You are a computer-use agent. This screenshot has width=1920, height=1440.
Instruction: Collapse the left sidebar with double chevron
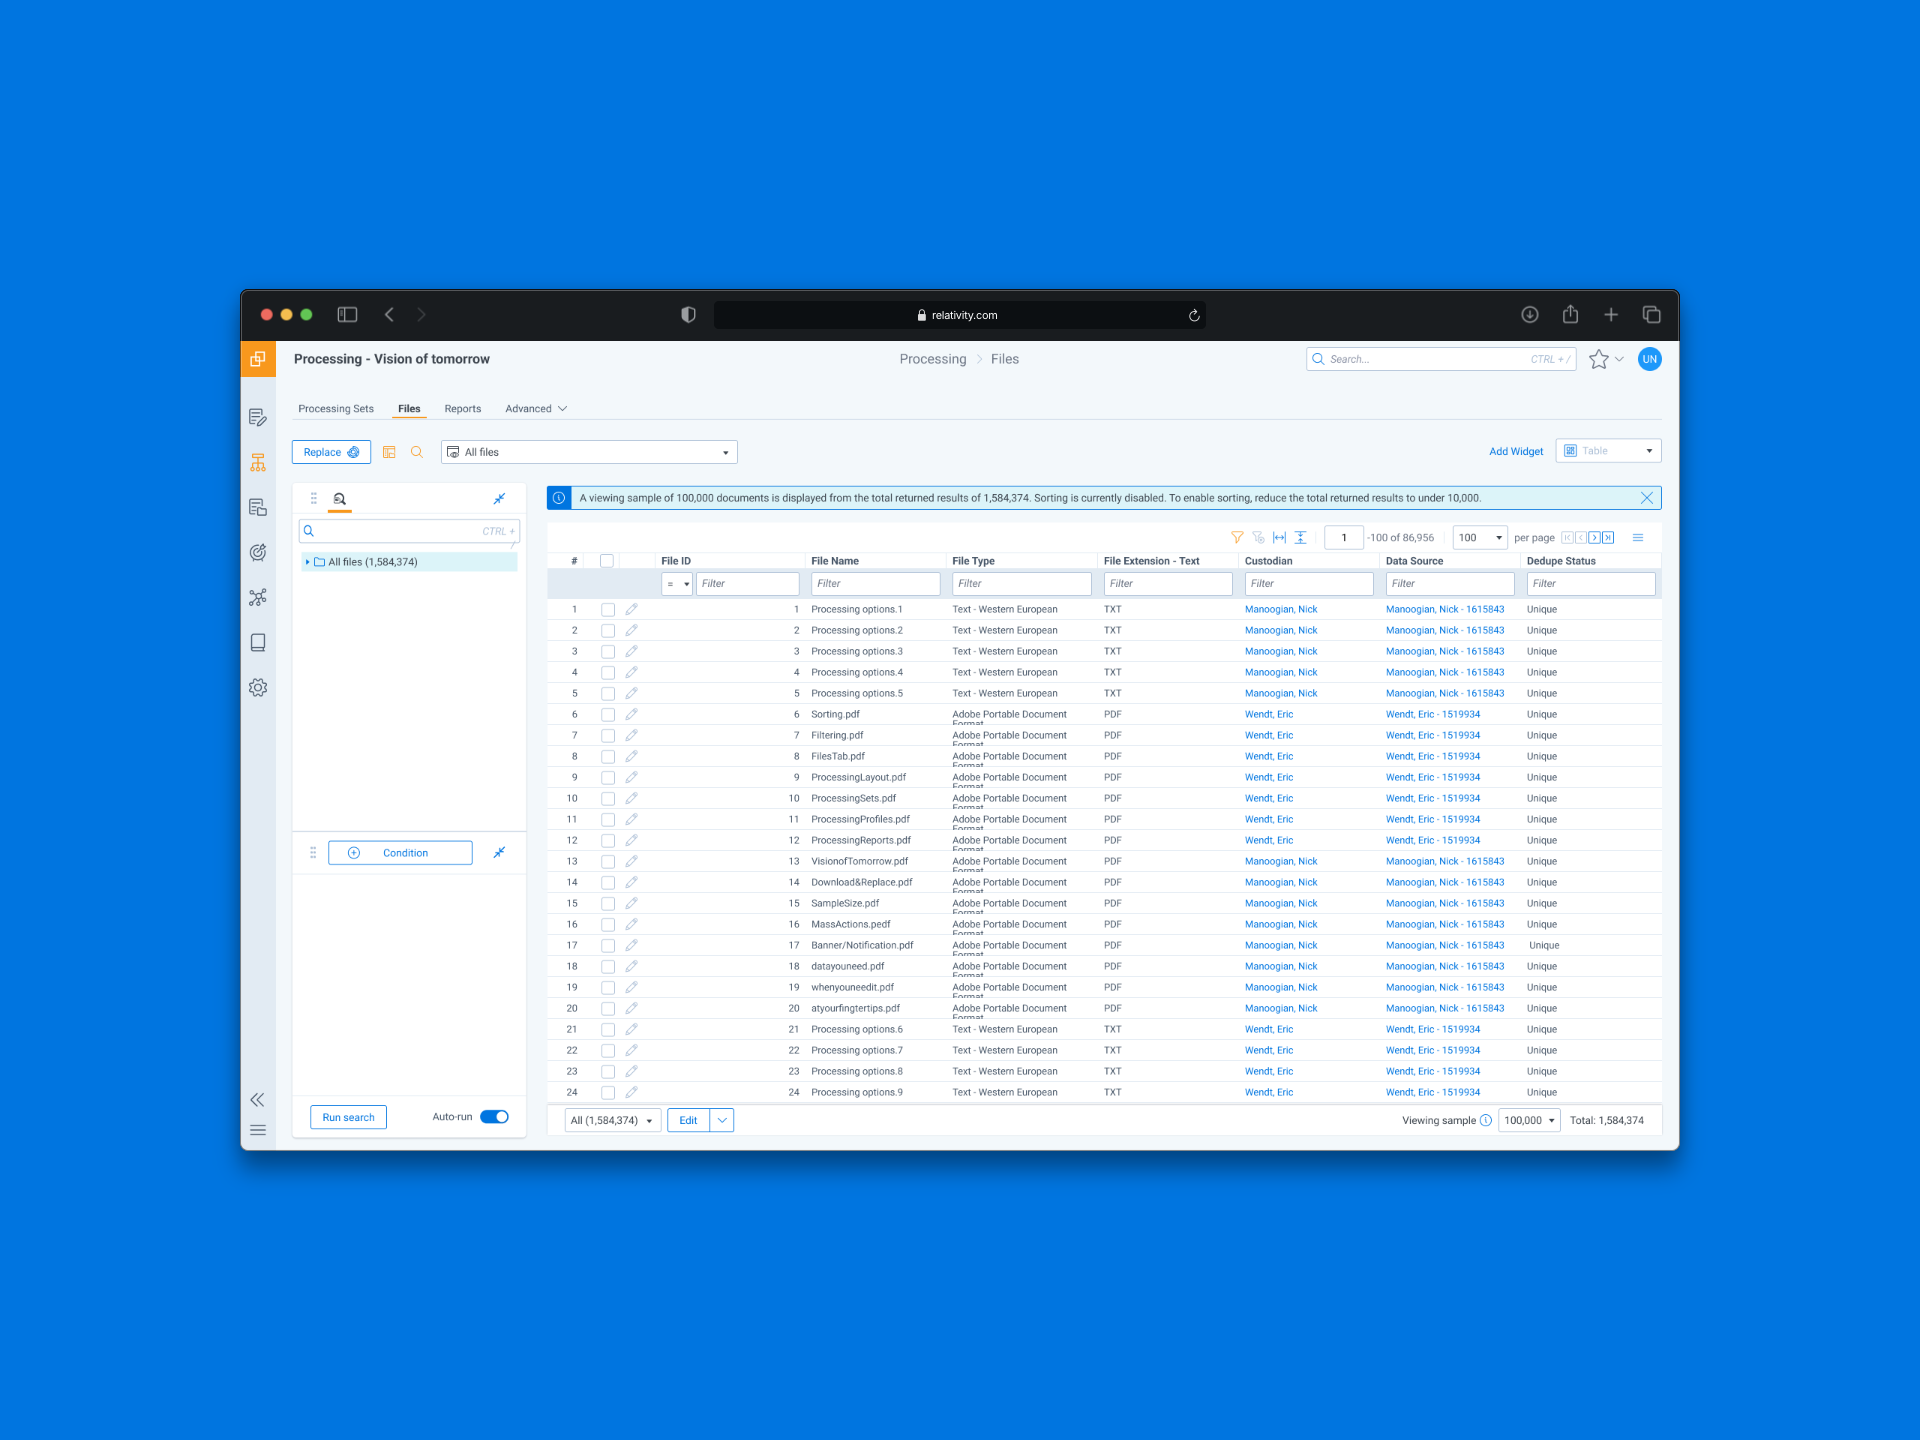[258, 1099]
